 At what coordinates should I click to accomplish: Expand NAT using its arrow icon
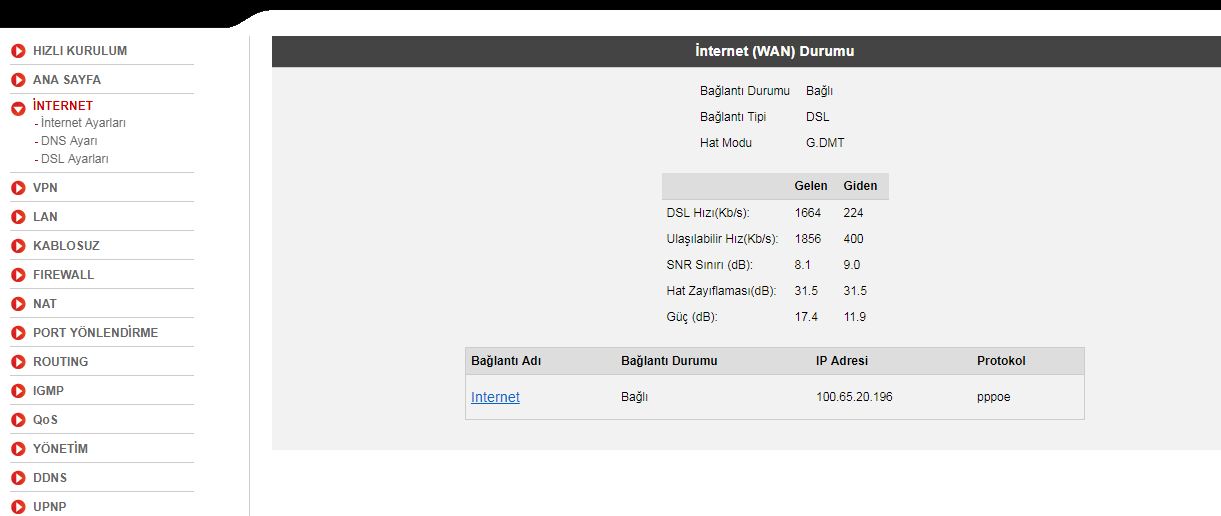(18, 304)
